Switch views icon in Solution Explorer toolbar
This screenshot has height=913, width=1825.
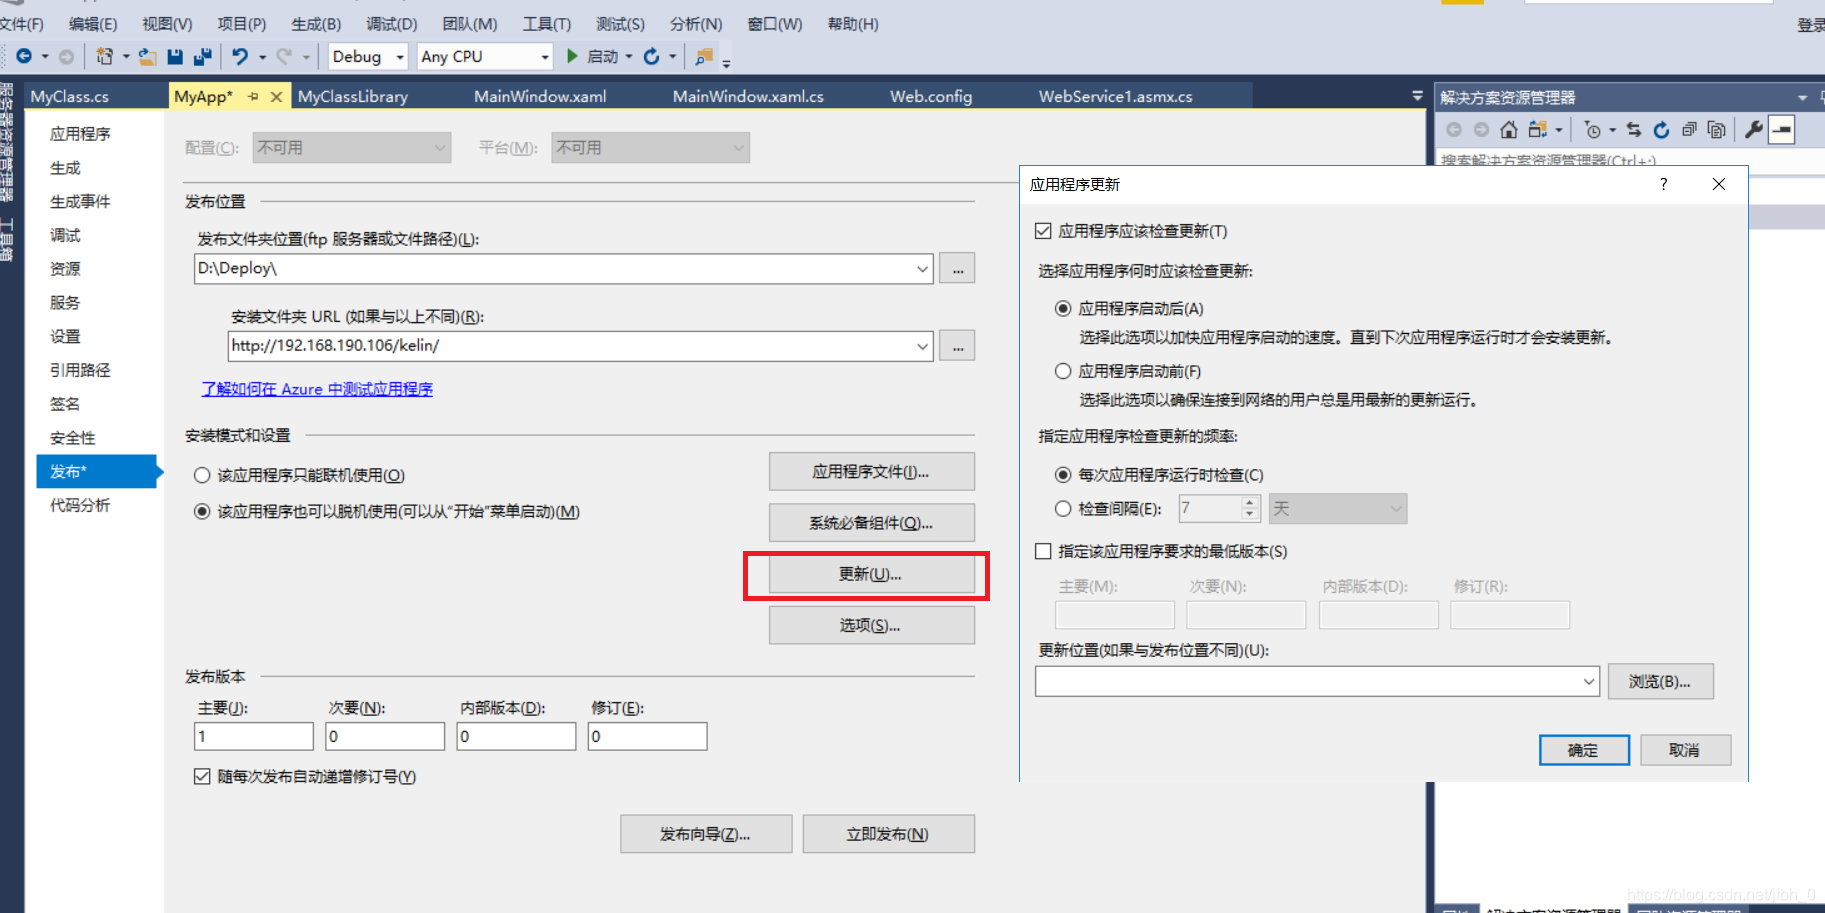tap(1537, 130)
